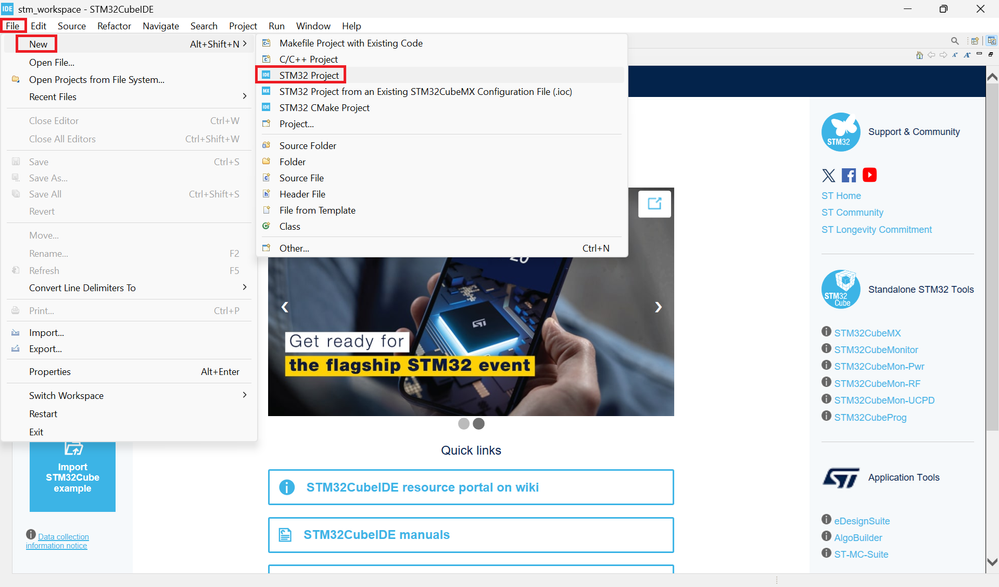Click the welcome page Home icon
This screenshot has height=587, width=999.
click(x=919, y=55)
